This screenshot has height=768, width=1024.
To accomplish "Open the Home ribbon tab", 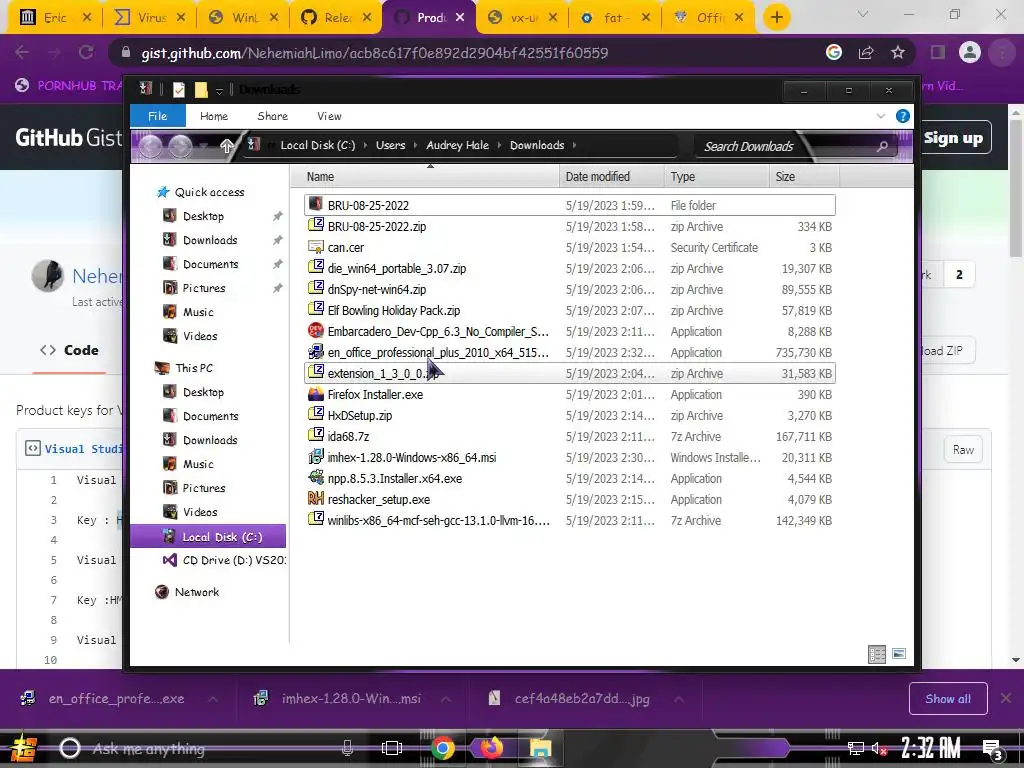I will tap(214, 116).
